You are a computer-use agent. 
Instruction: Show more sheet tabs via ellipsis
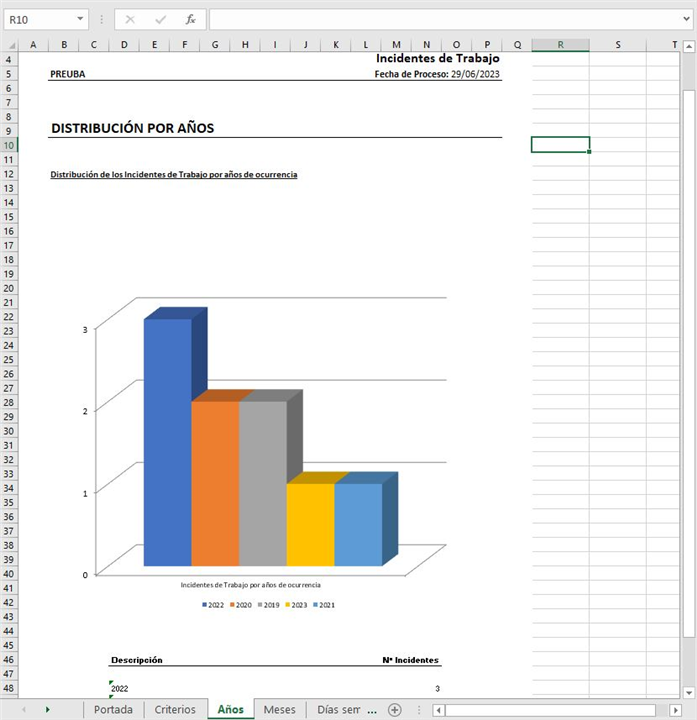(x=372, y=709)
